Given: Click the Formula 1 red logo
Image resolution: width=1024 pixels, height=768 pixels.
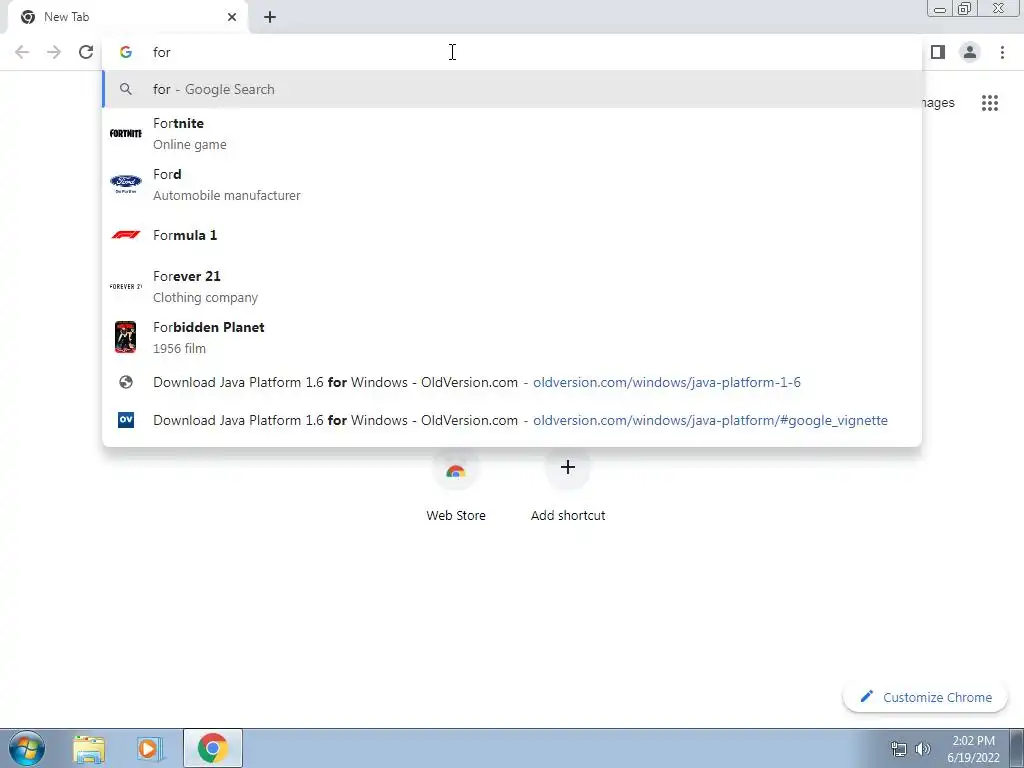Looking at the screenshot, I should (x=125, y=234).
